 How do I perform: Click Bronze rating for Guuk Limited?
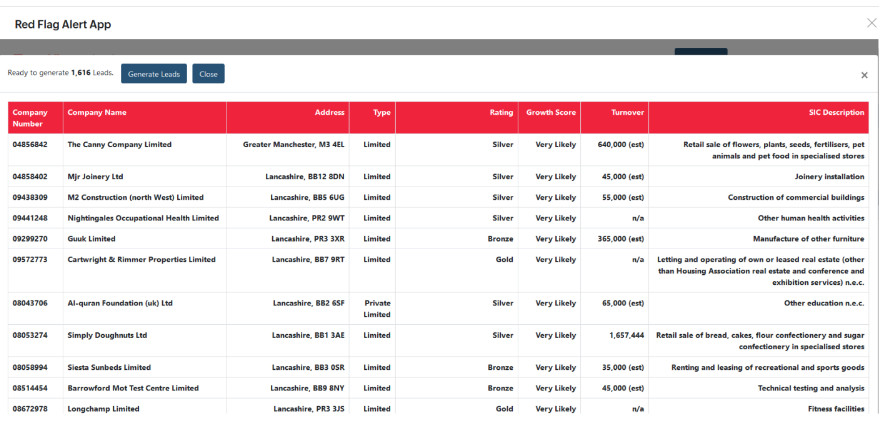click(x=501, y=239)
